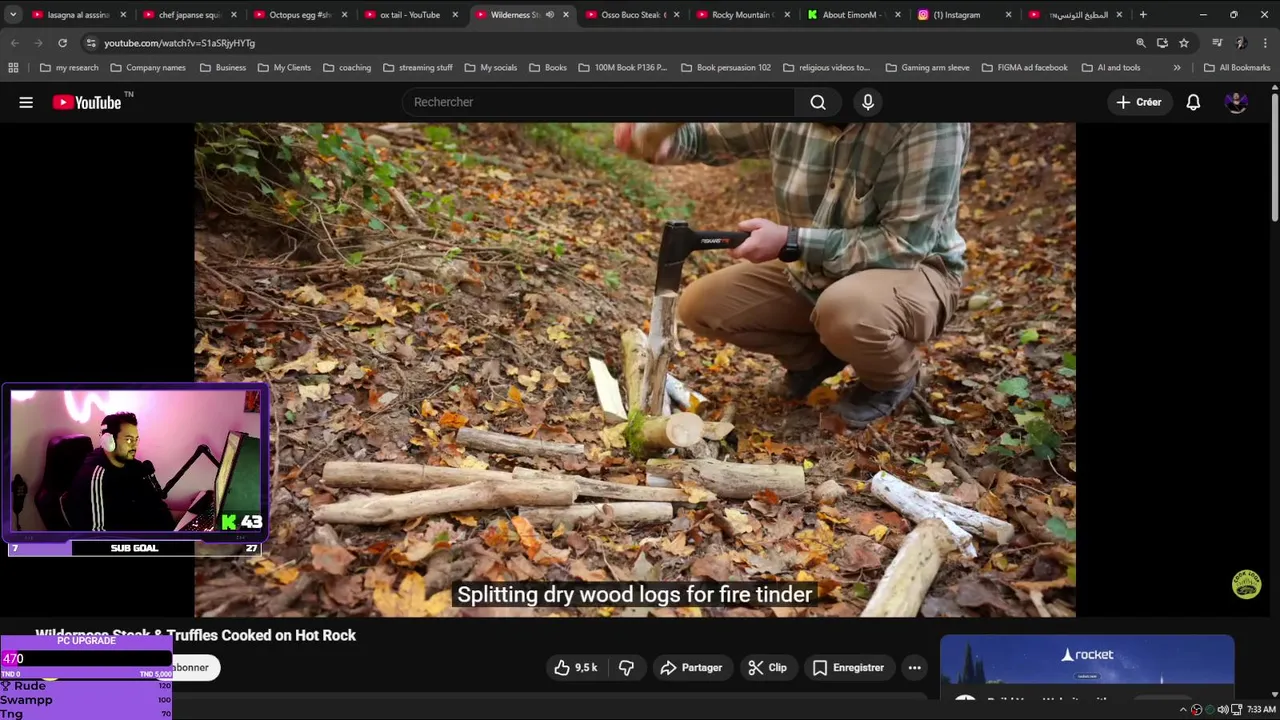Go forward with the browser arrow
Screen dimensions: 1280x720
[x=38, y=43]
